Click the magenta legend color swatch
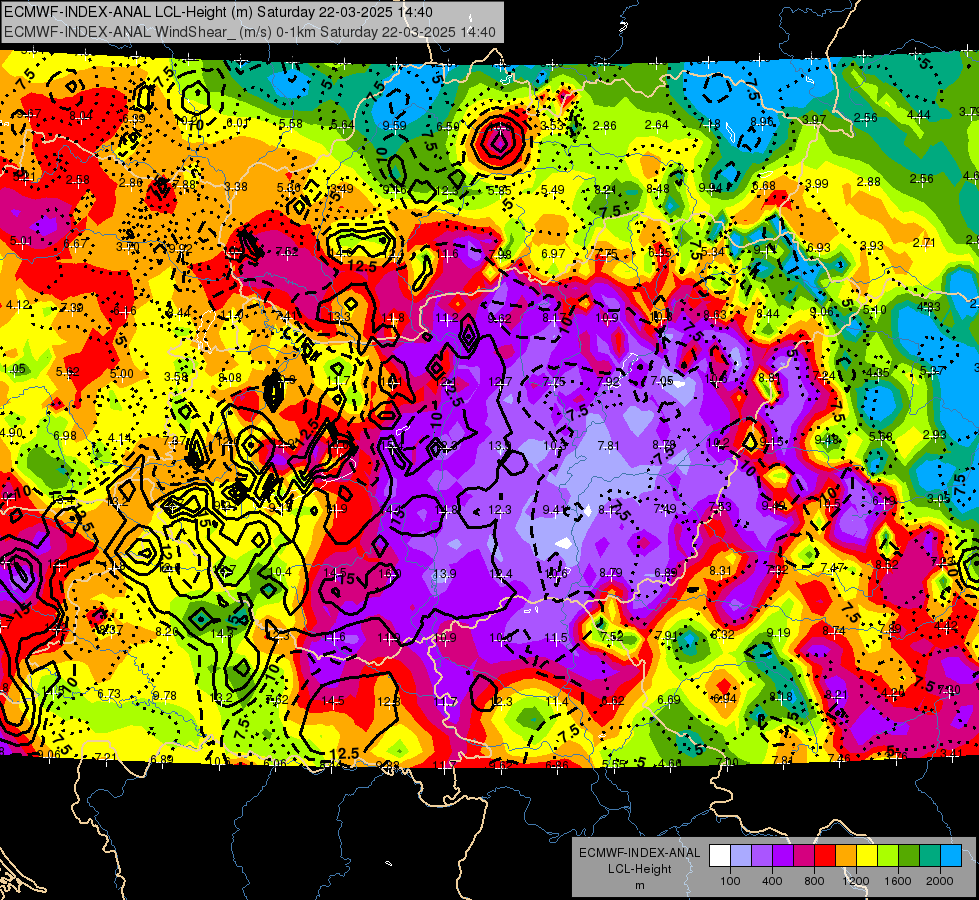The height and width of the screenshot is (900, 979). click(804, 856)
